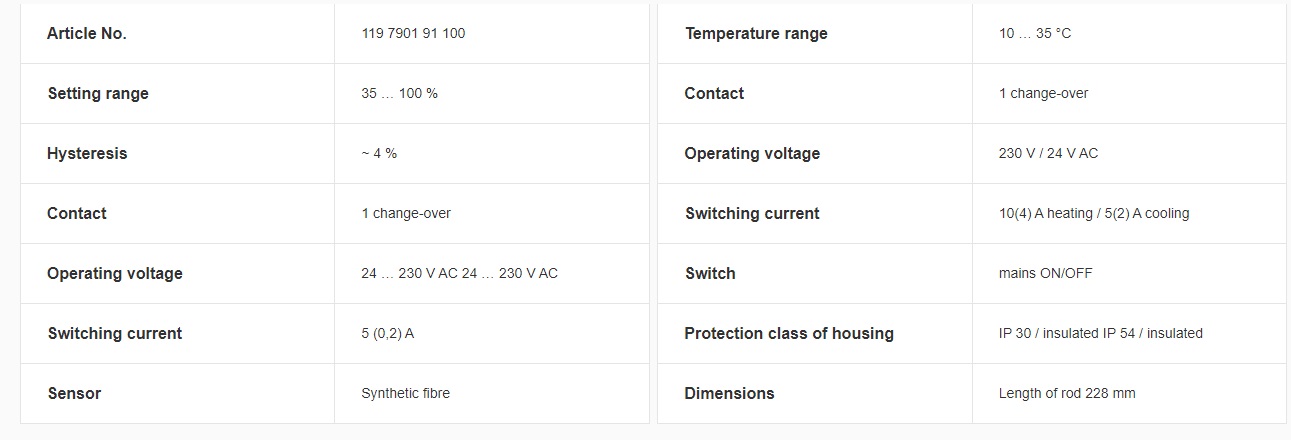Select 10(4) A heating / 5(2) A cooling
The image size is (1291, 440).
[x=1094, y=213]
